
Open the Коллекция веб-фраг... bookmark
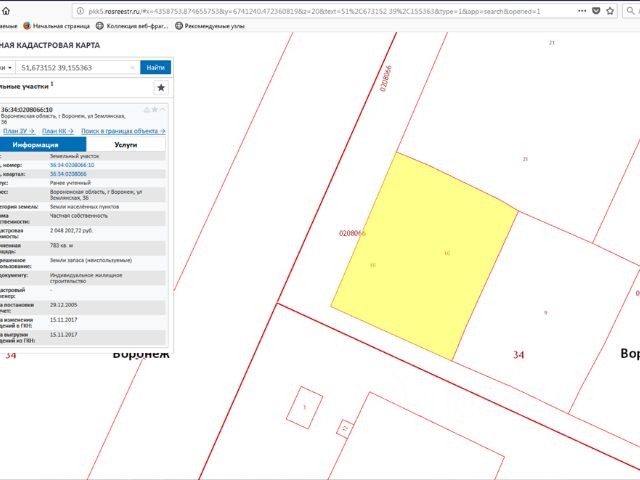pos(132,26)
